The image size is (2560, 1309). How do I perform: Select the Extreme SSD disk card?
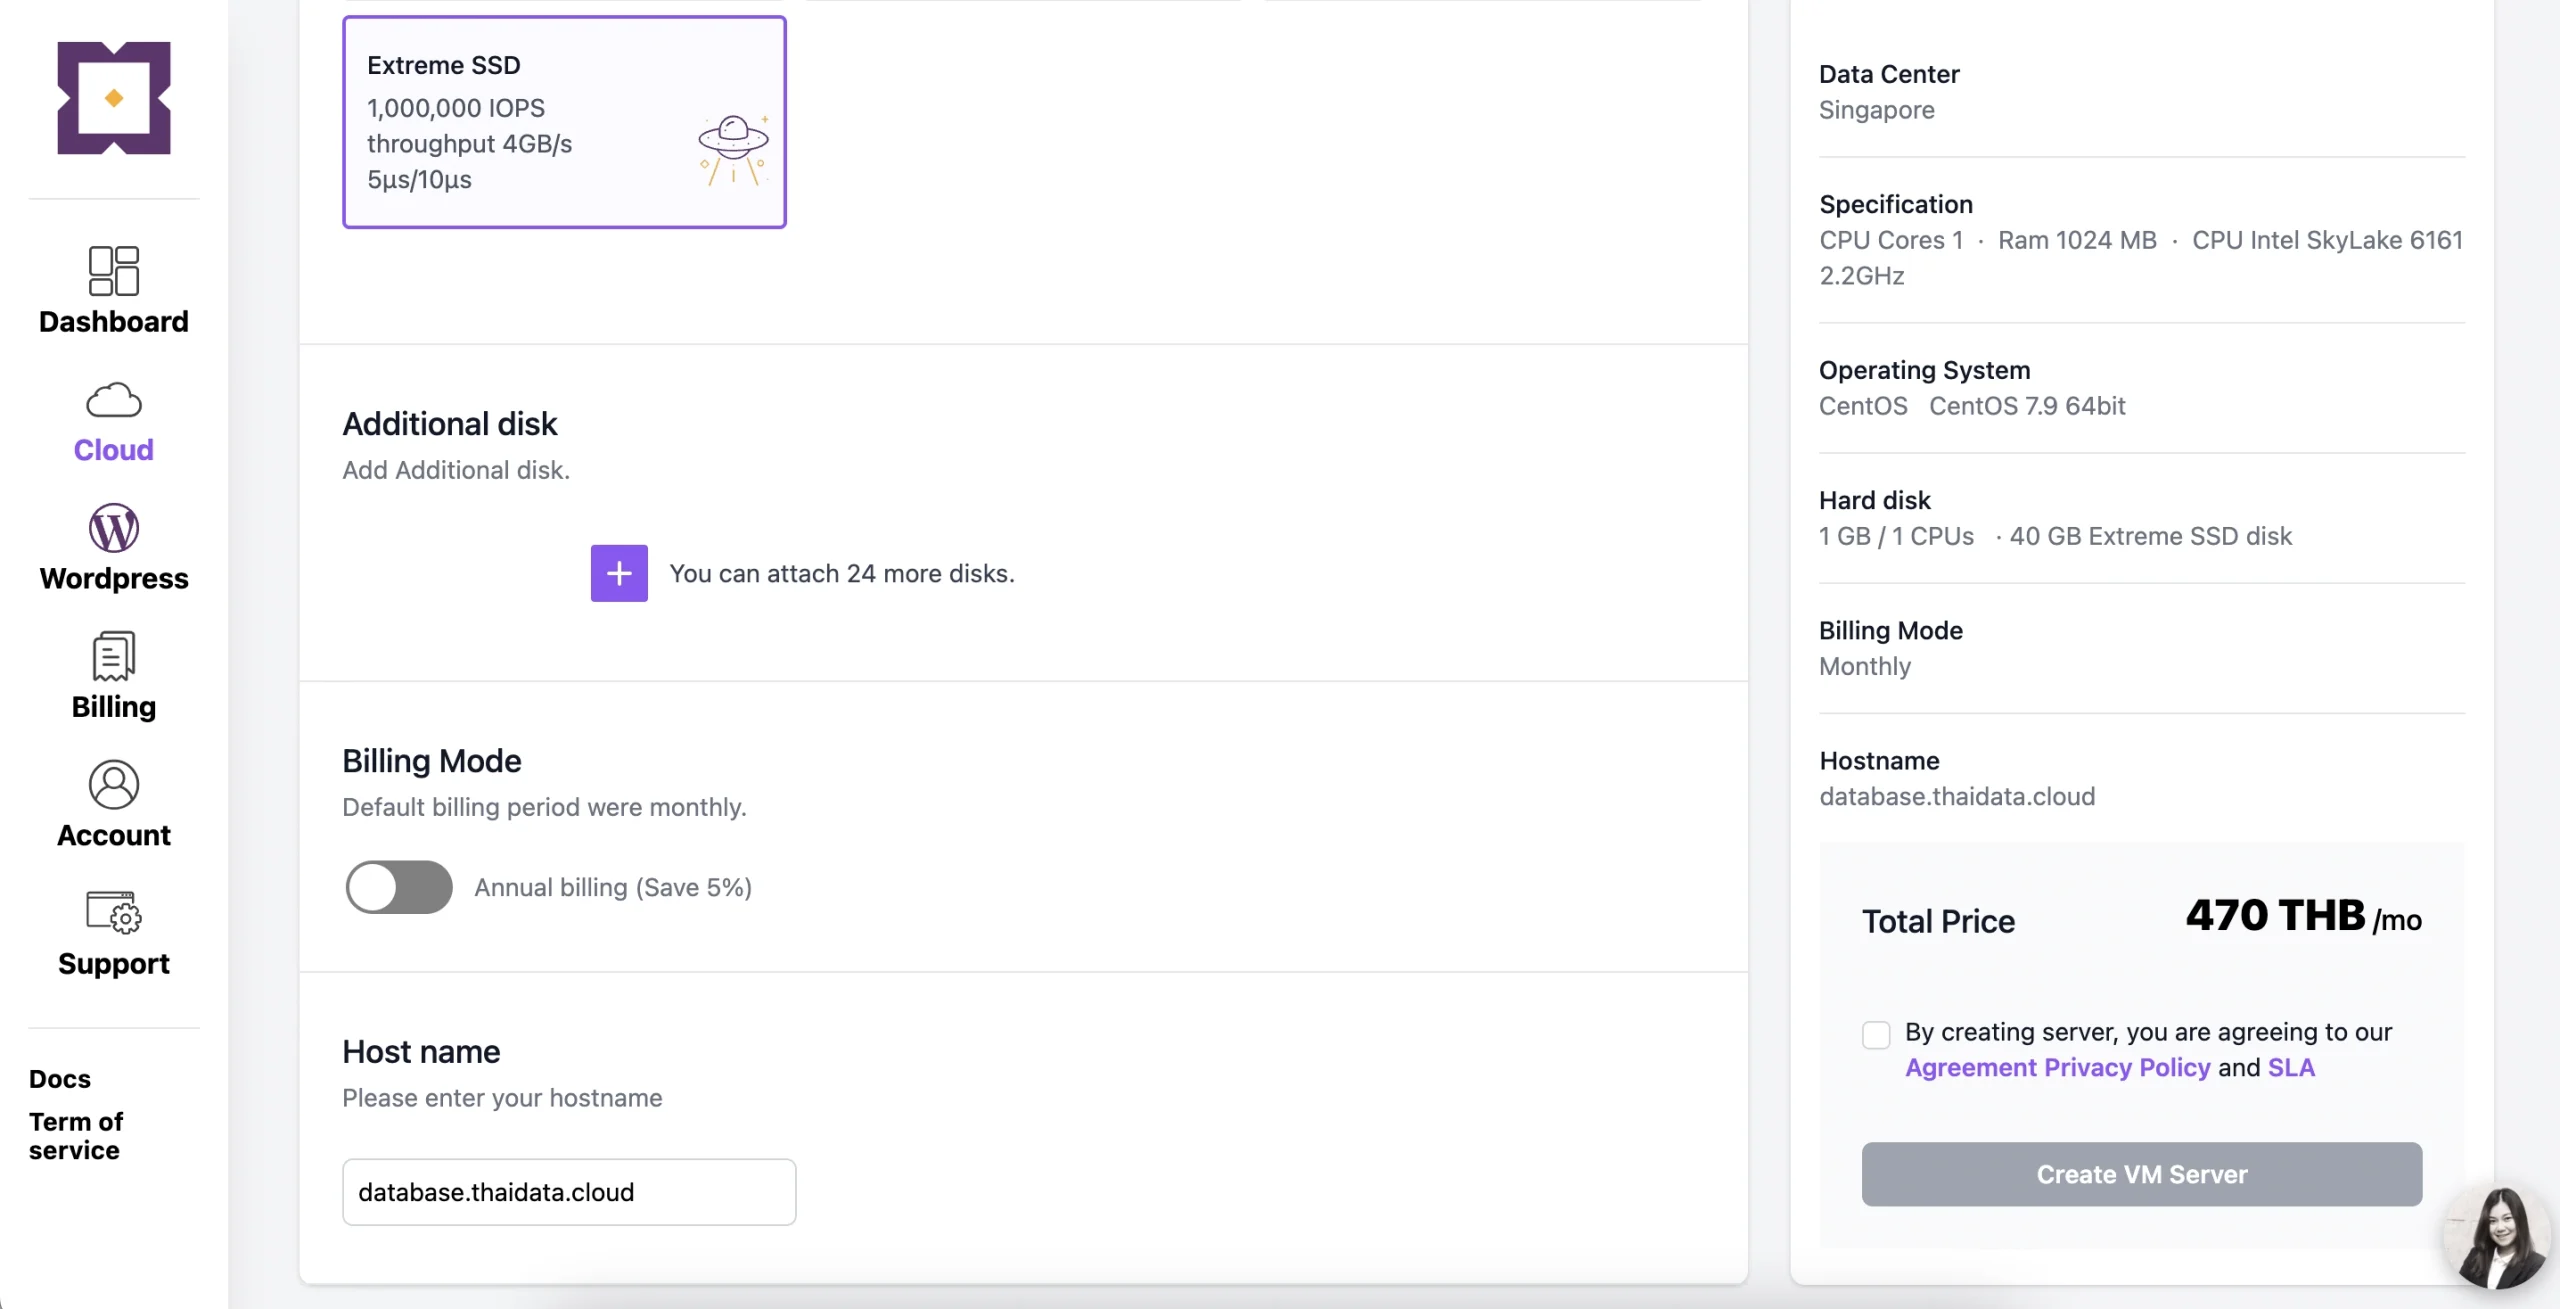click(564, 122)
